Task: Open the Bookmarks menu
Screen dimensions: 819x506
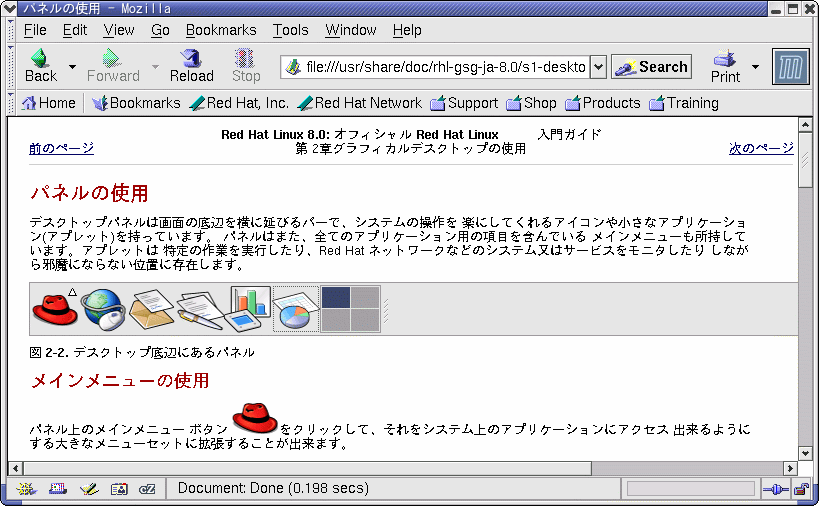Action: pos(221,30)
